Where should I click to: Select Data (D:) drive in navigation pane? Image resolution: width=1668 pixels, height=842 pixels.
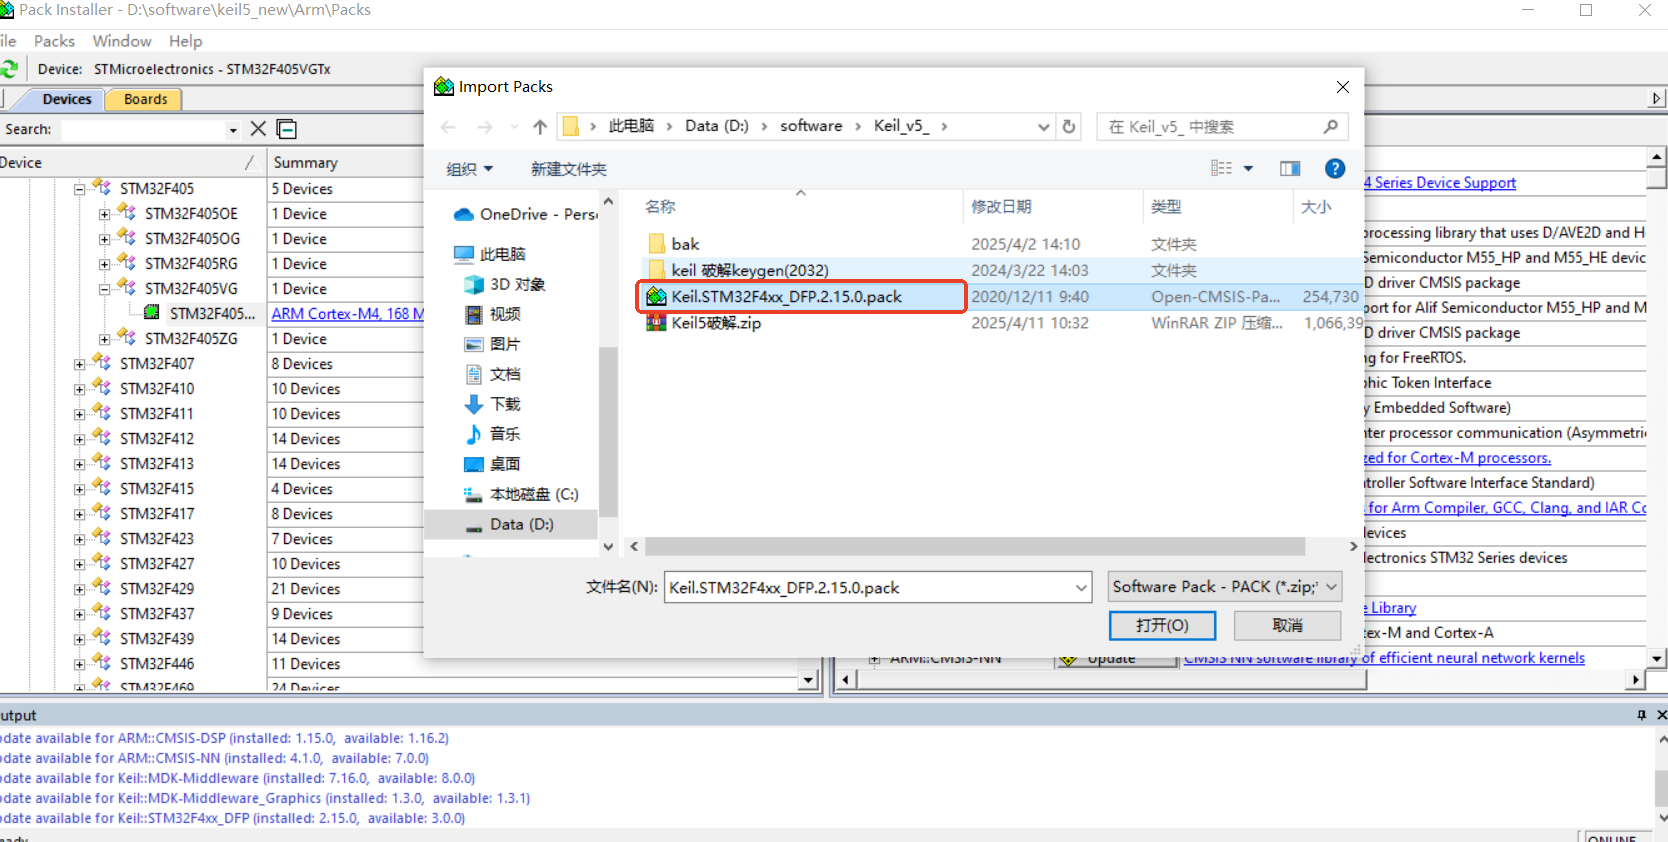[x=510, y=524]
